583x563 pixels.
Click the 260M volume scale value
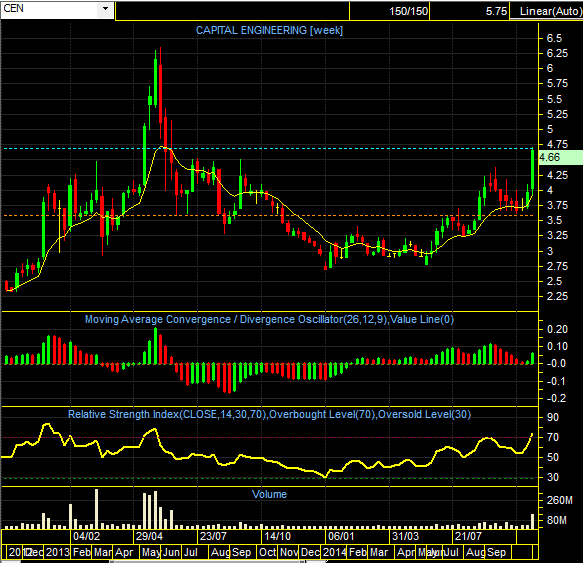560,500
